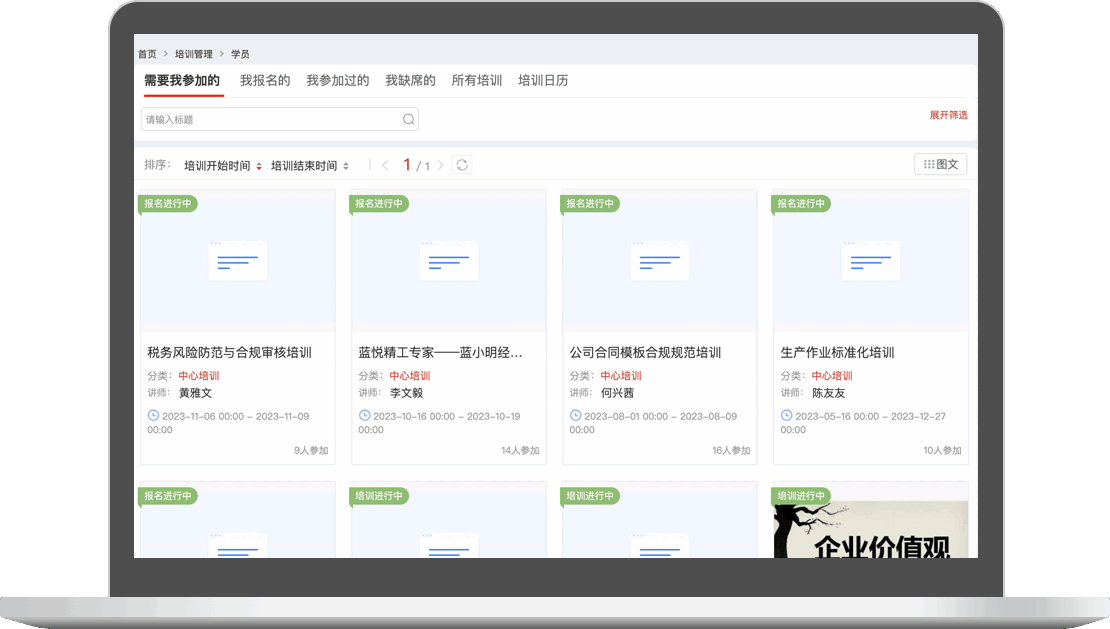Click clock icon on 生产作业标准化培训 card
This screenshot has height=629, width=1110.
[786, 415]
